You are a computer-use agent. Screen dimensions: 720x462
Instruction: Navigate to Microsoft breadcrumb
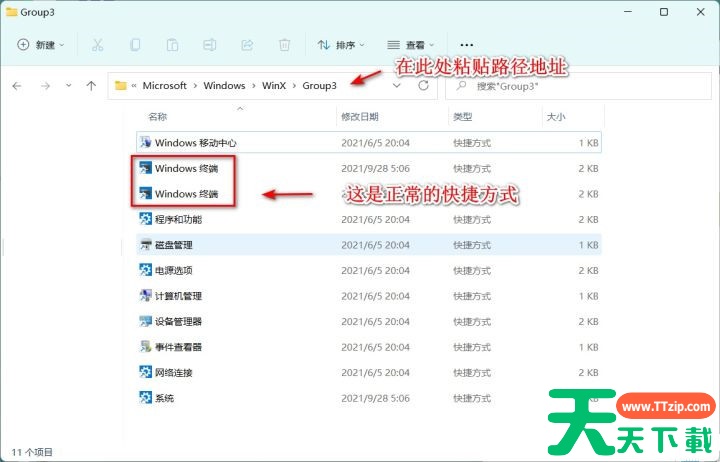pyautogui.click(x=164, y=86)
